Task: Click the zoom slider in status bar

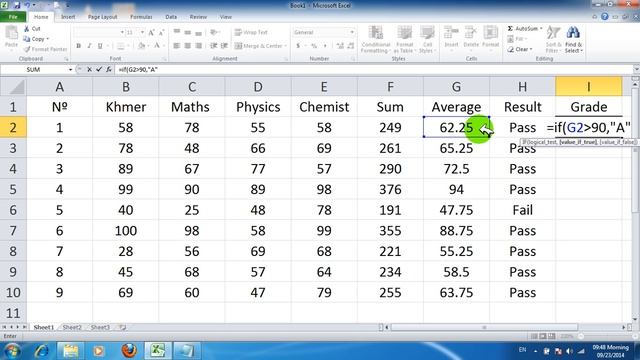Action: click(581, 336)
